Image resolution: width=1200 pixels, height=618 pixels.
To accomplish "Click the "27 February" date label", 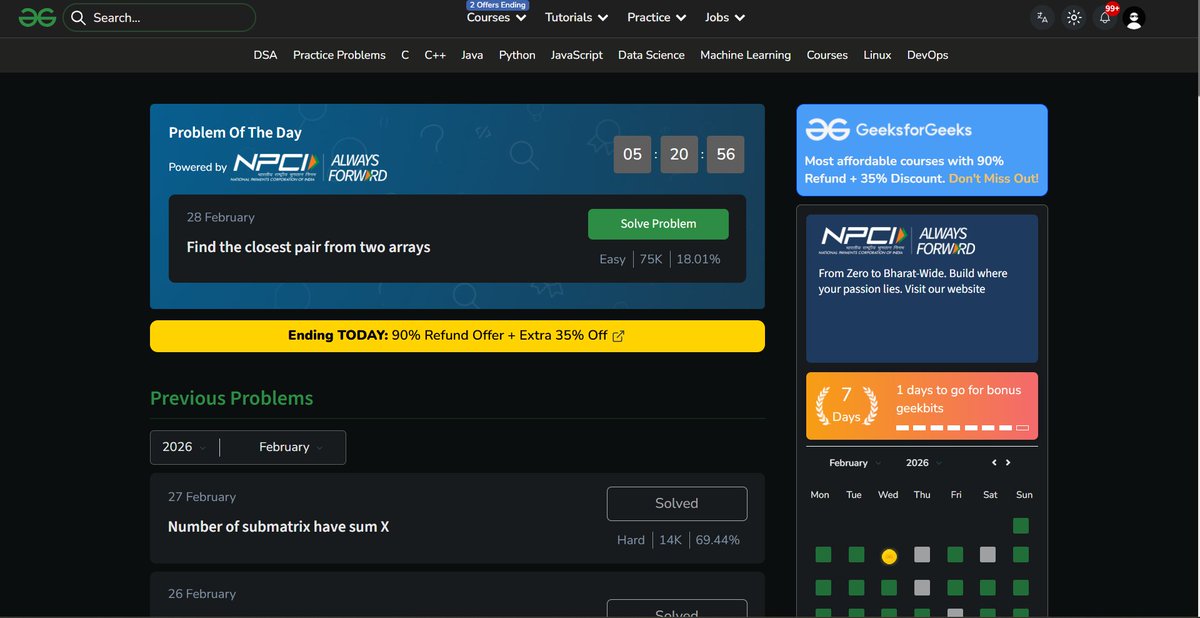I will (202, 497).
